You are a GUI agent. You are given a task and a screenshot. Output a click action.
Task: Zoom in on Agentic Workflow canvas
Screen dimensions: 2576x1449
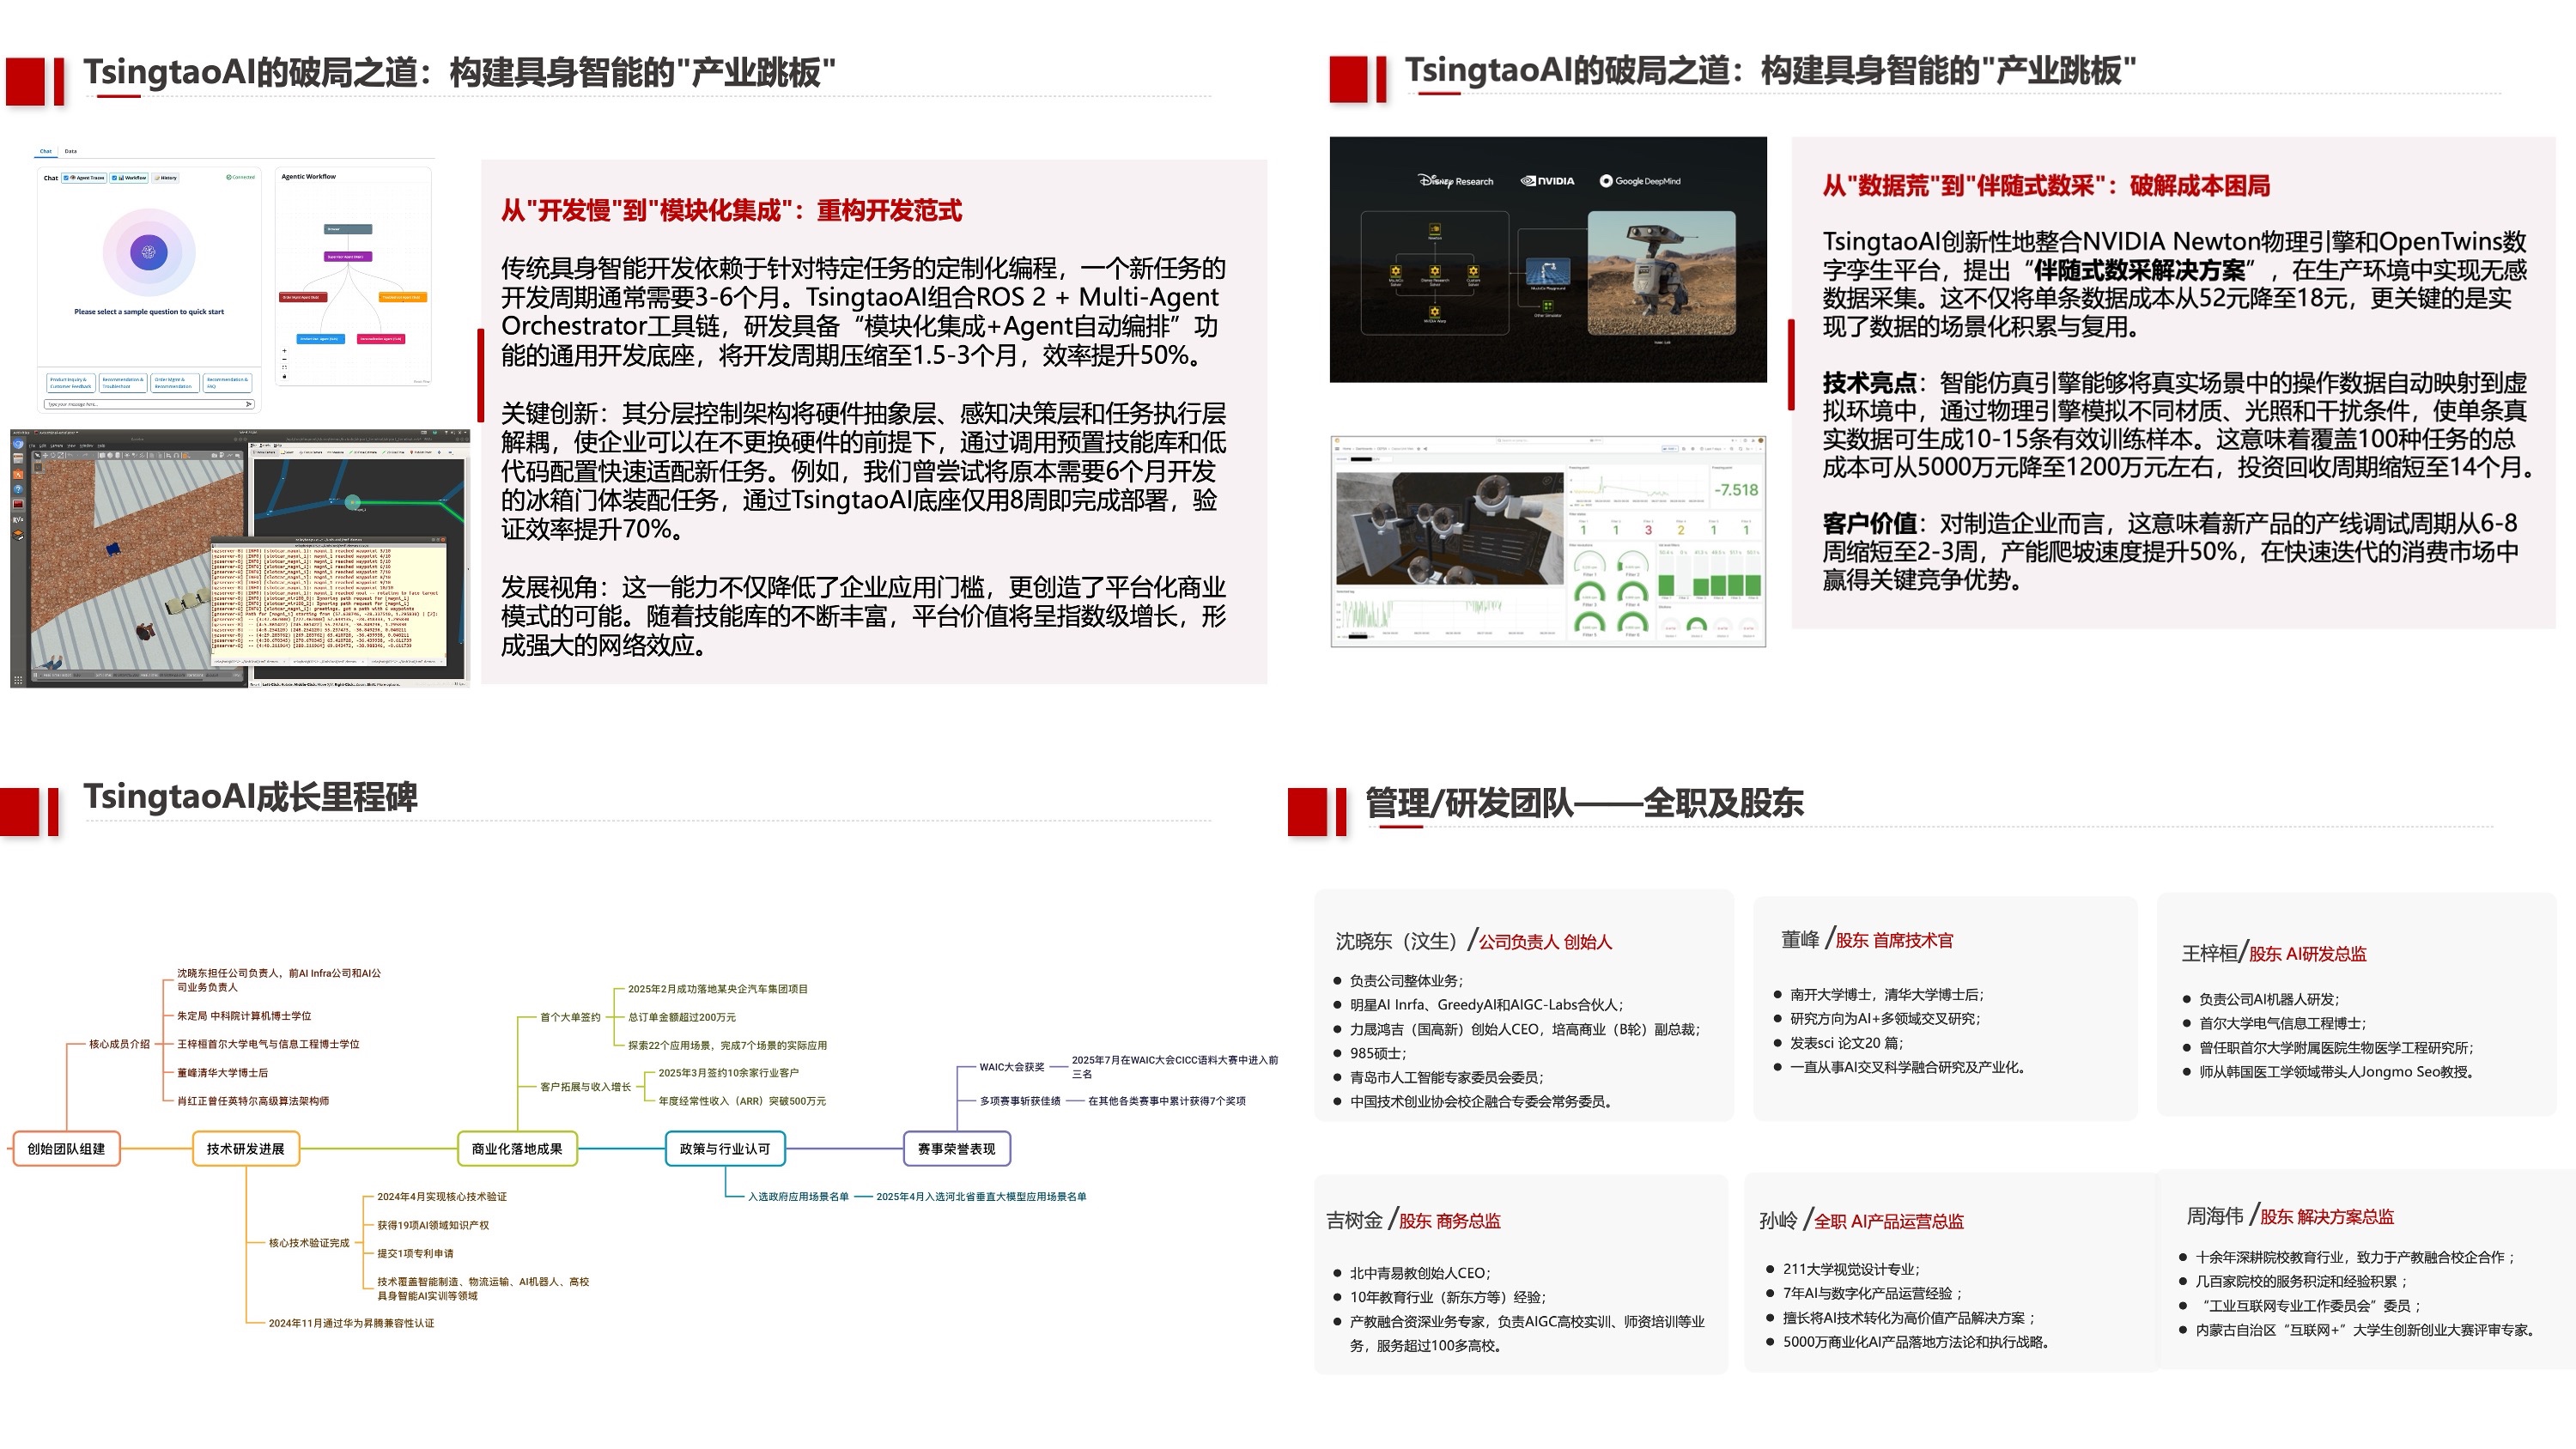[285, 351]
